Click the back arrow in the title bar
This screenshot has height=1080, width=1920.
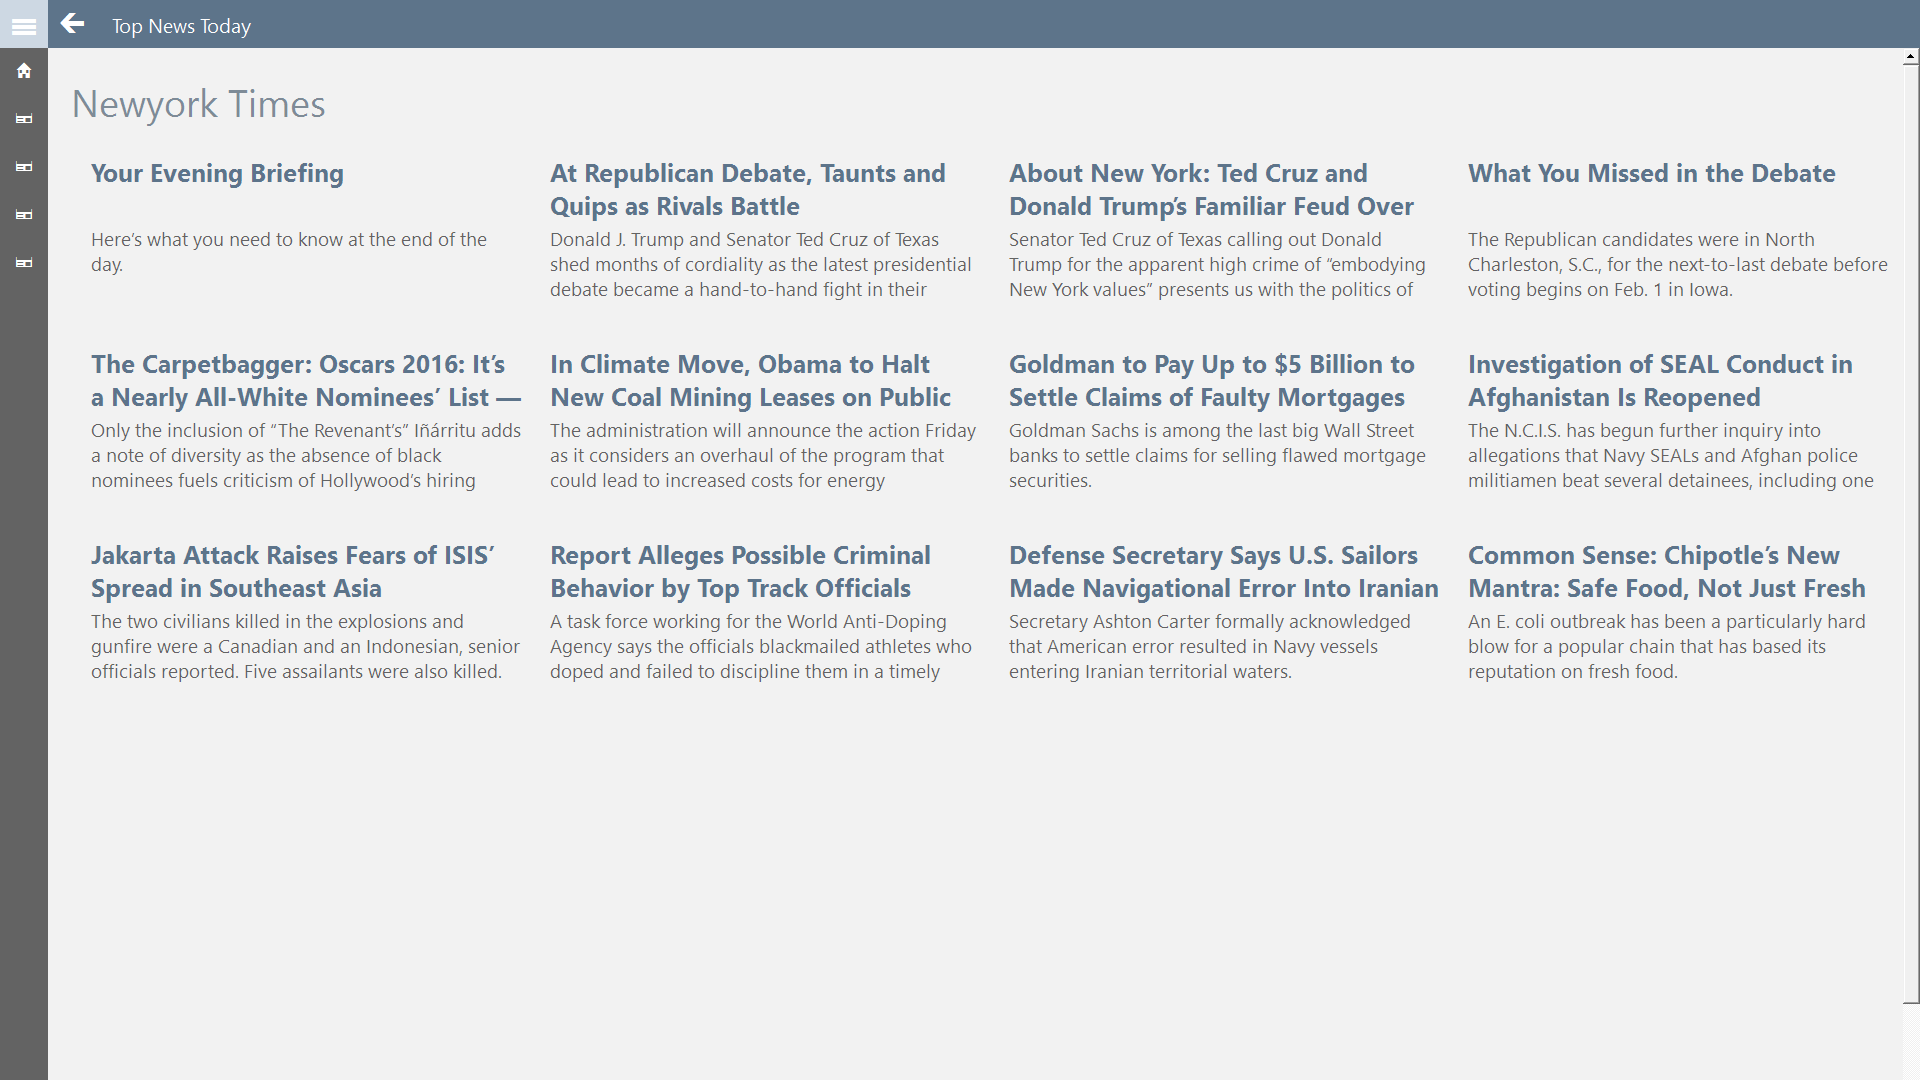coord(72,24)
